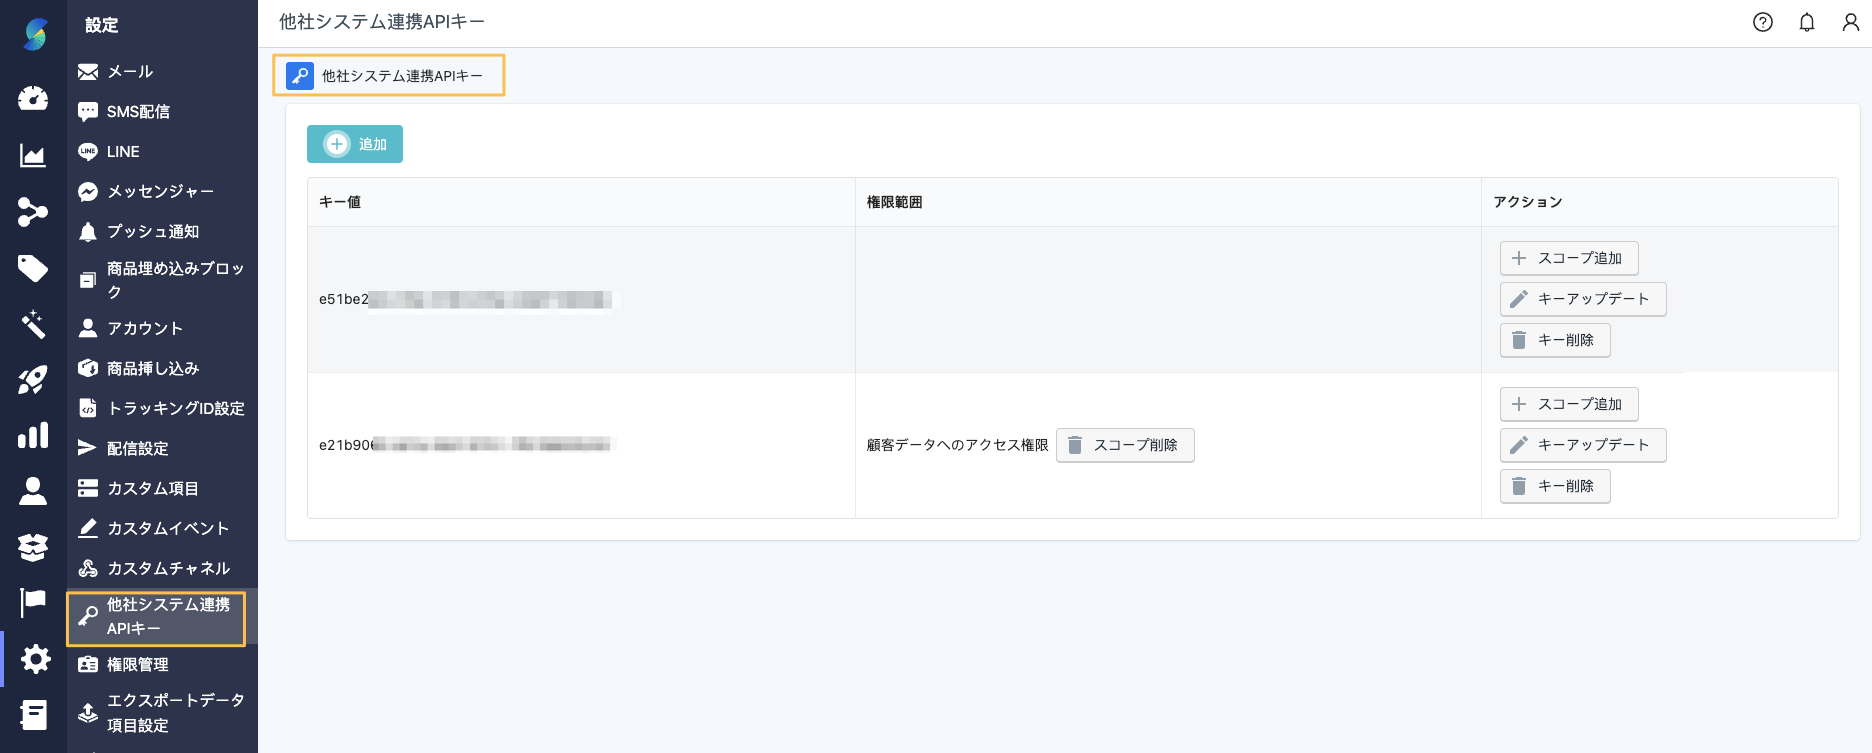
Task: Open the dashboard gauge icon in the left rail
Action: tap(33, 98)
